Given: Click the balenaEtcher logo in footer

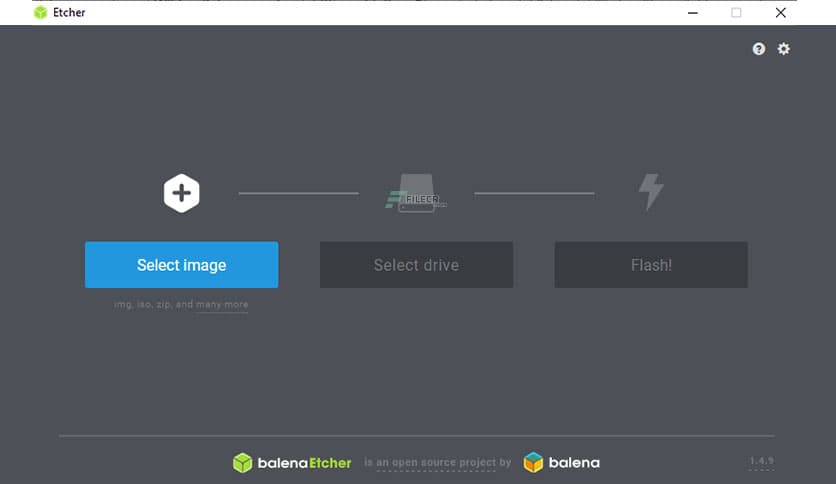Looking at the screenshot, I should point(292,463).
